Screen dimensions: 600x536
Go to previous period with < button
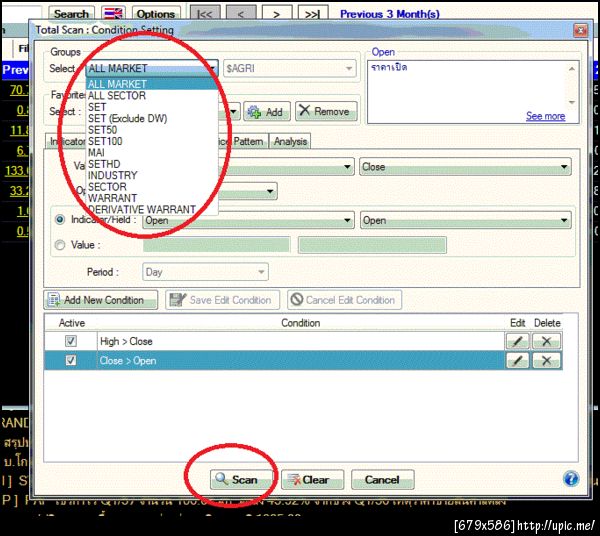(241, 13)
